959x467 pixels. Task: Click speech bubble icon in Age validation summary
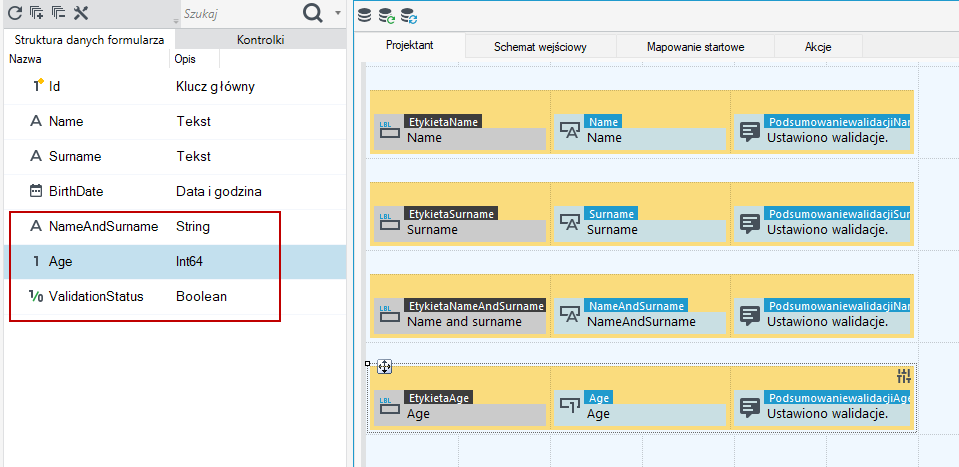coord(750,408)
